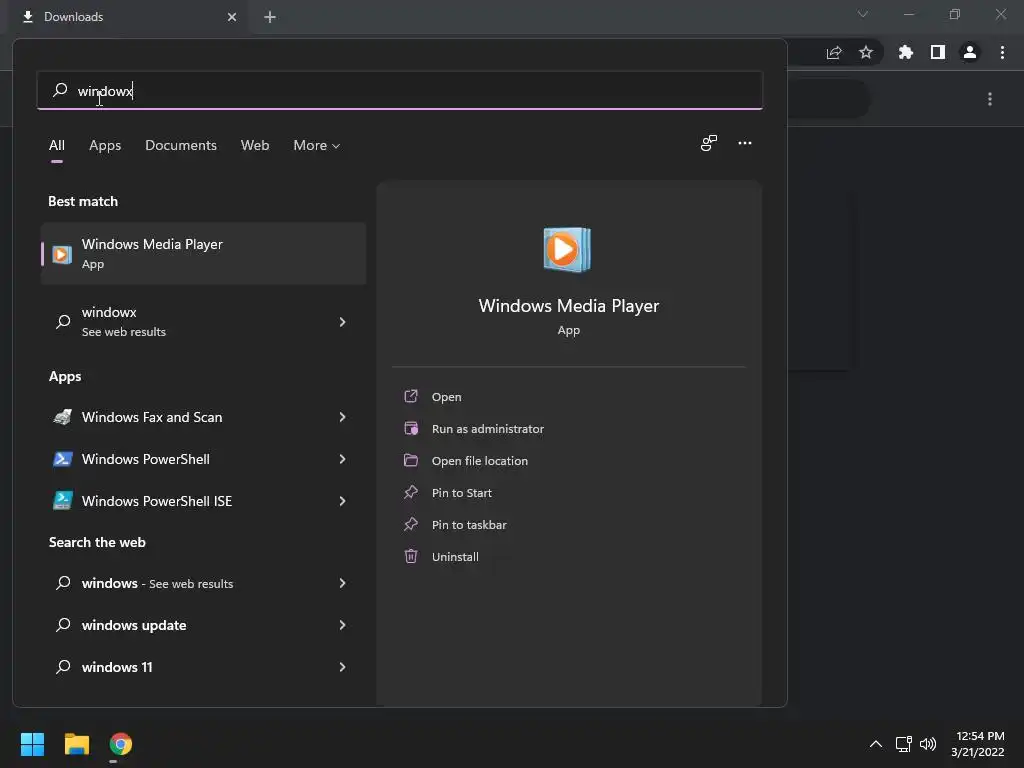Screen dimensions: 1024x768
Task: Click the volume speaker tray icon
Action: coord(927,744)
